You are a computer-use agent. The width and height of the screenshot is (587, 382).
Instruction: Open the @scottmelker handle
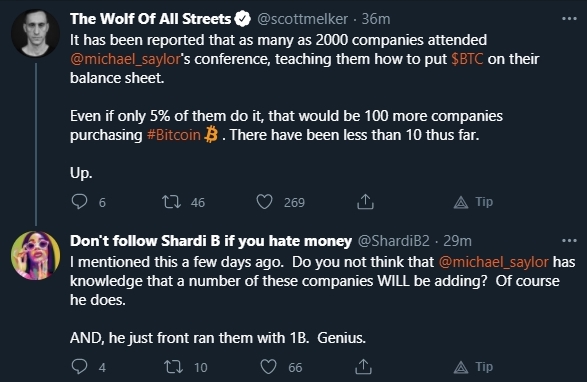coord(302,19)
